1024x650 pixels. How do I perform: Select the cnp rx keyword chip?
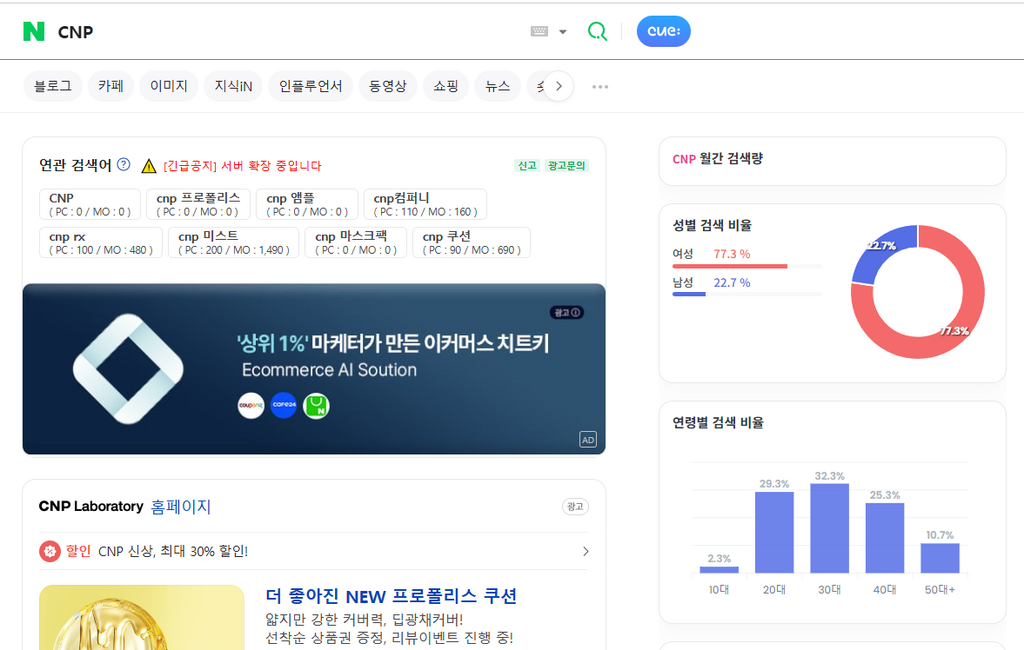coord(101,242)
